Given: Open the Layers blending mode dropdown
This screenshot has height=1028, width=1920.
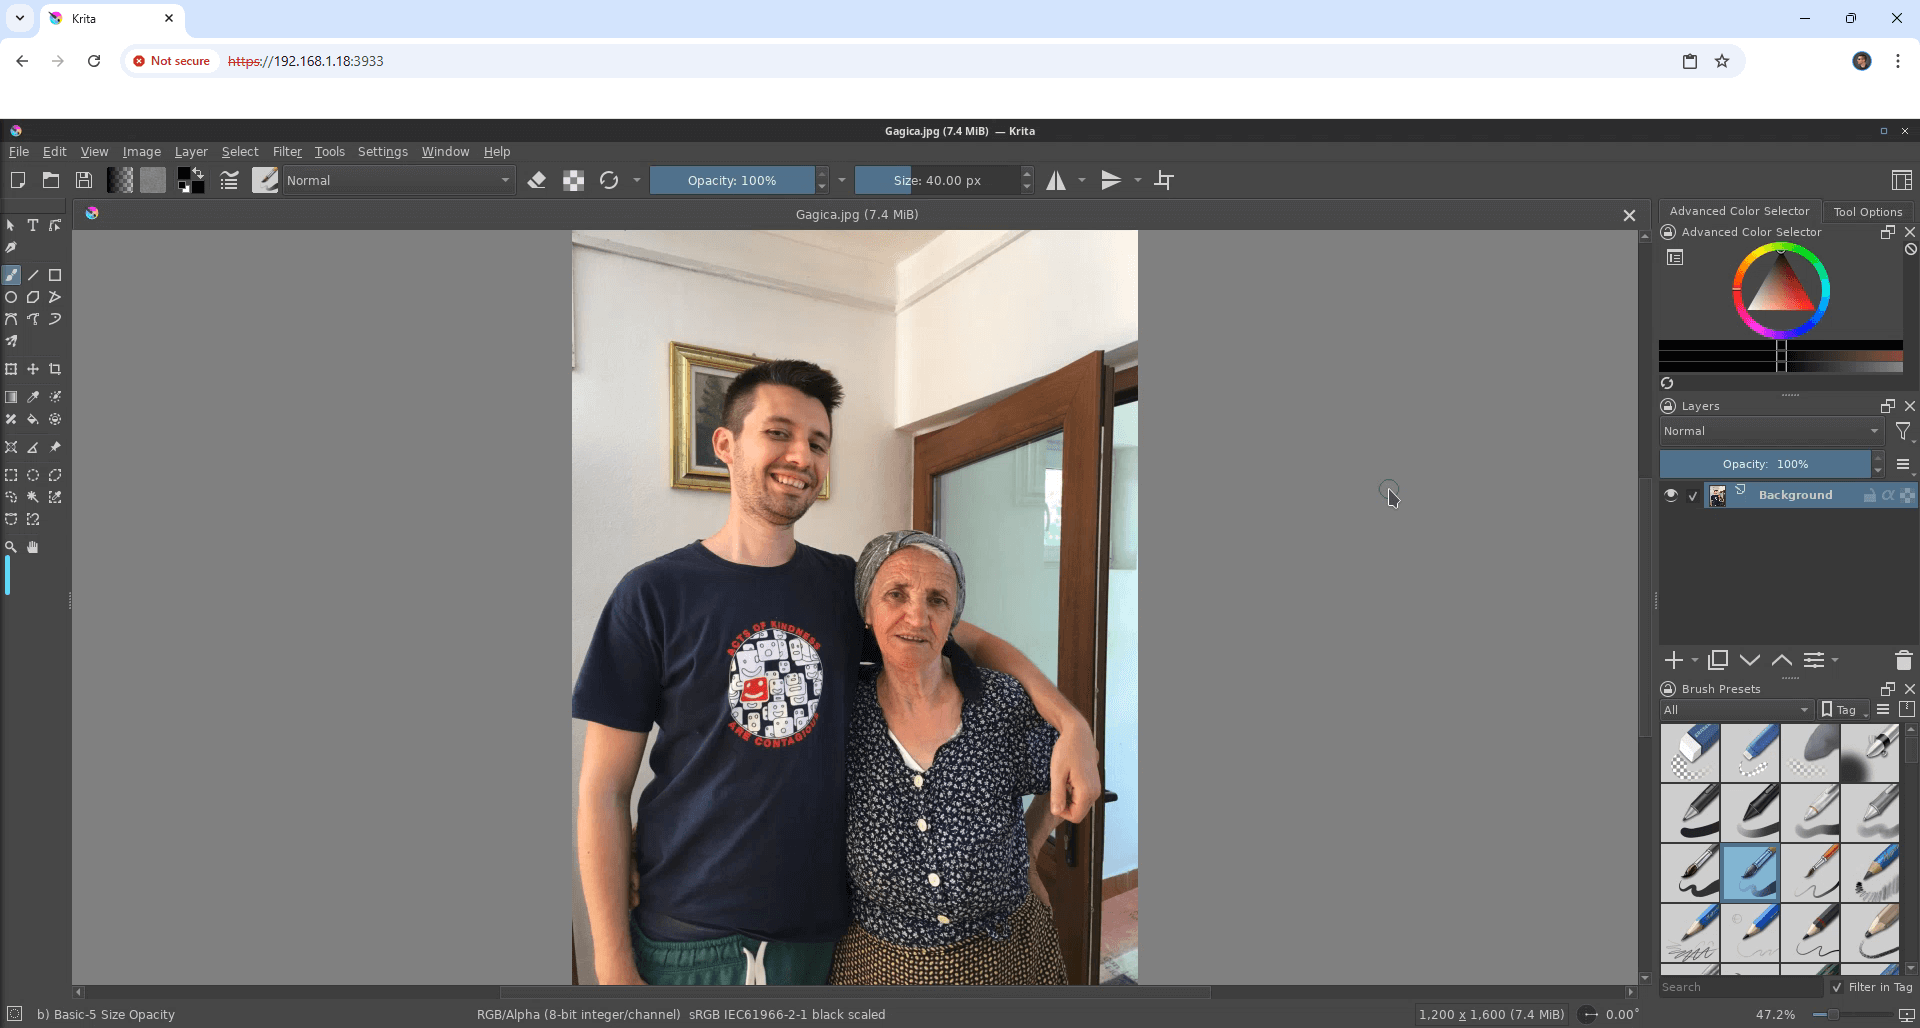Looking at the screenshot, I should pos(1772,431).
